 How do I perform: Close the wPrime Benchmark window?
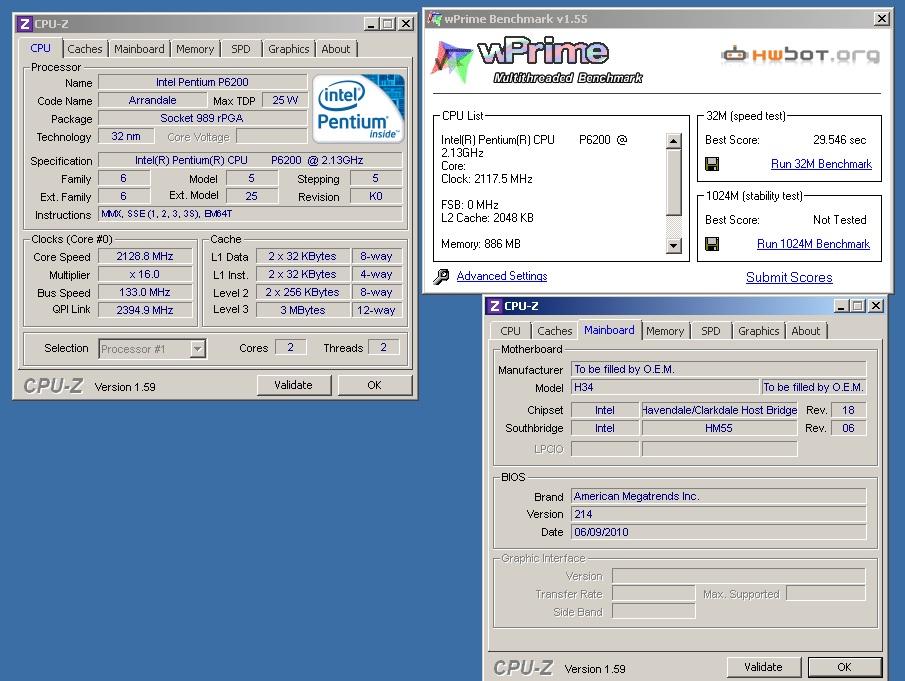pyautogui.click(x=882, y=18)
